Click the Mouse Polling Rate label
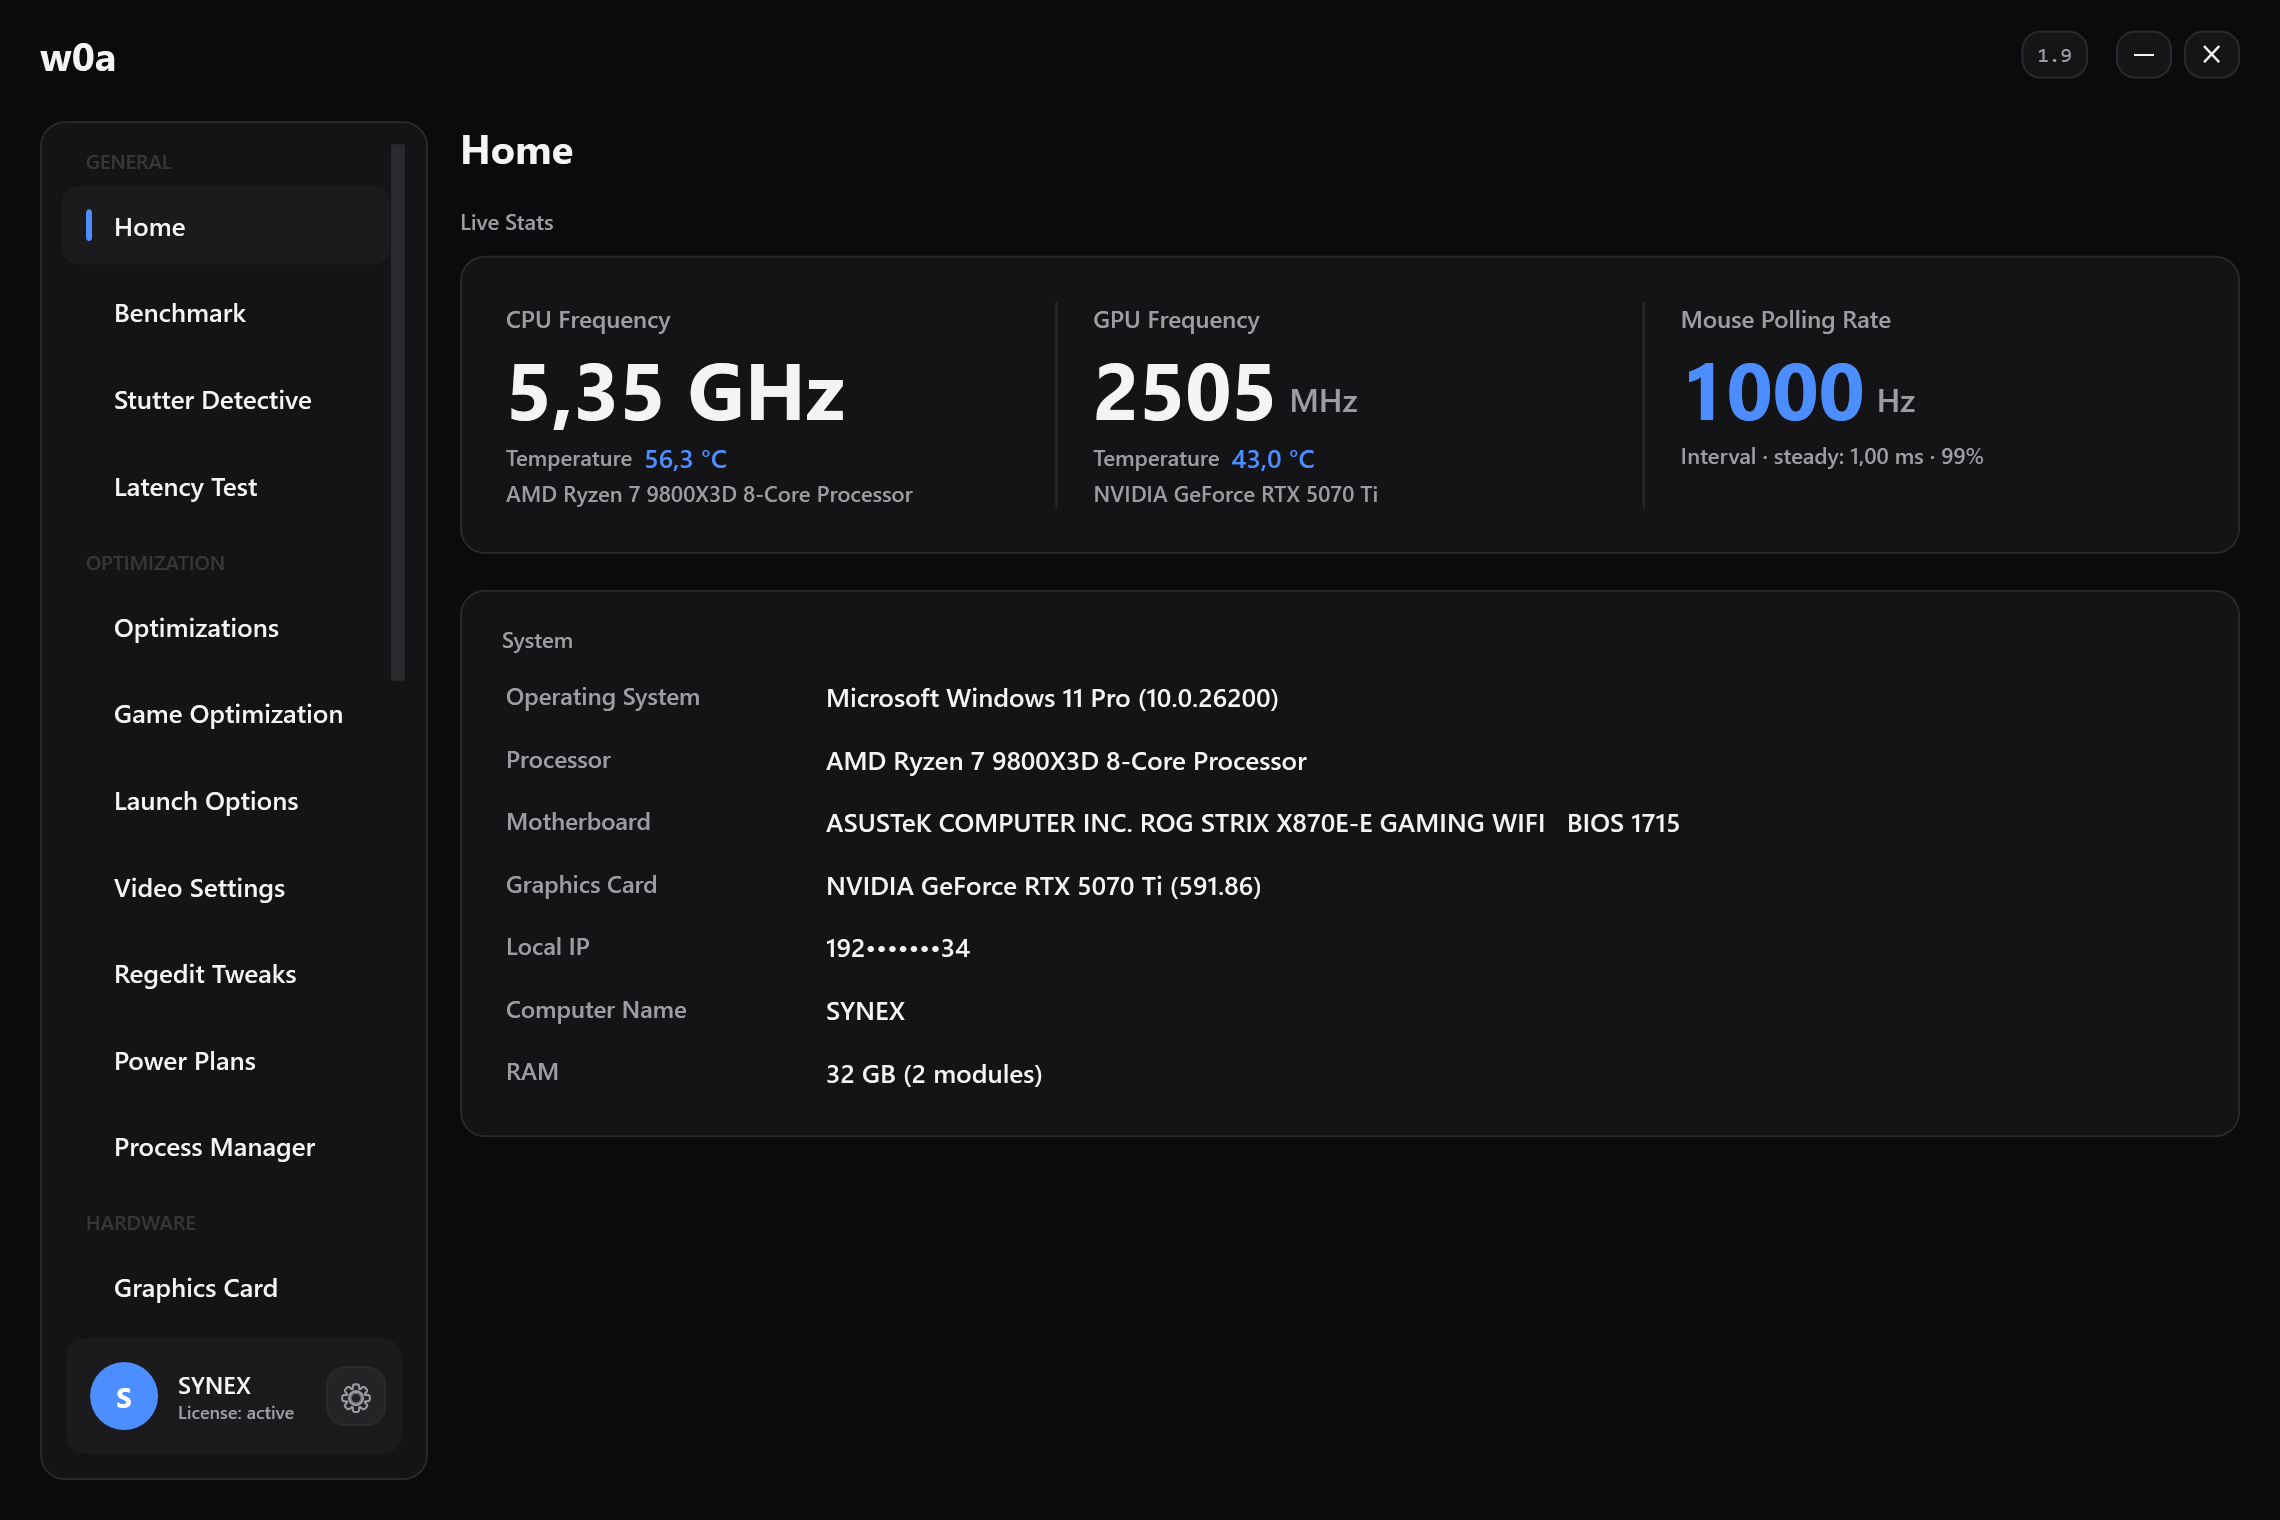The height and width of the screenshot is (1520, 2280). coord(1785,320)
